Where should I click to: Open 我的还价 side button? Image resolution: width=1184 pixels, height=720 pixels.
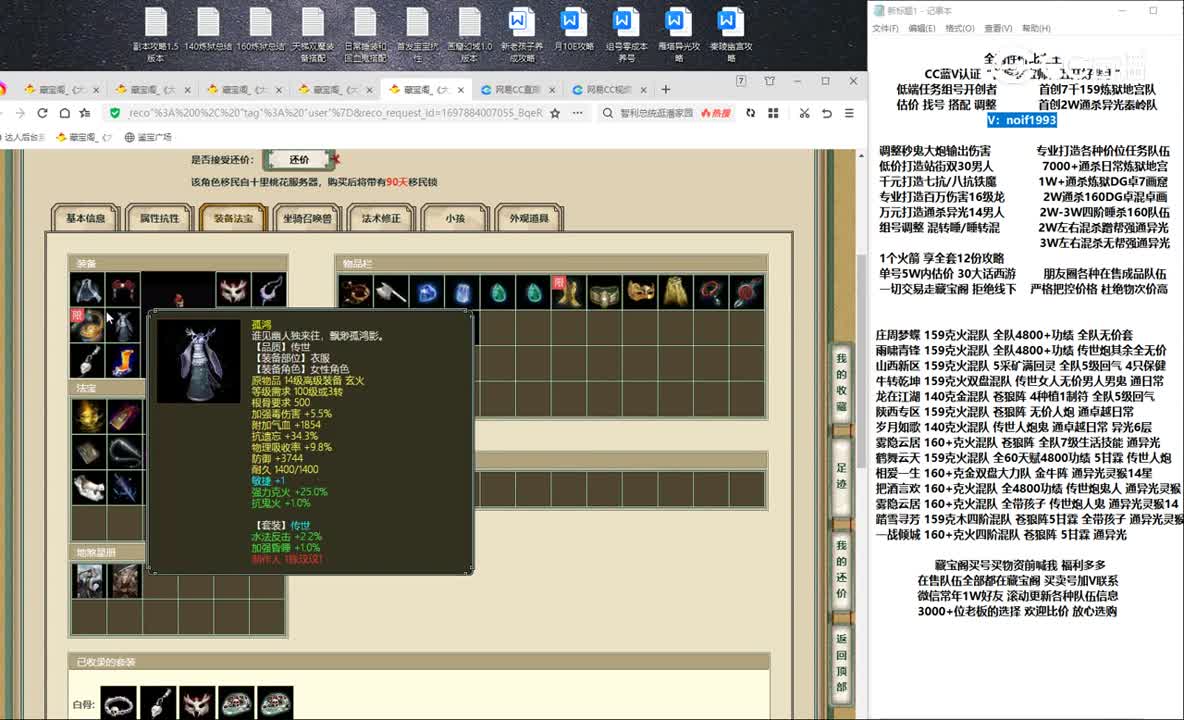tap(841, 569)
